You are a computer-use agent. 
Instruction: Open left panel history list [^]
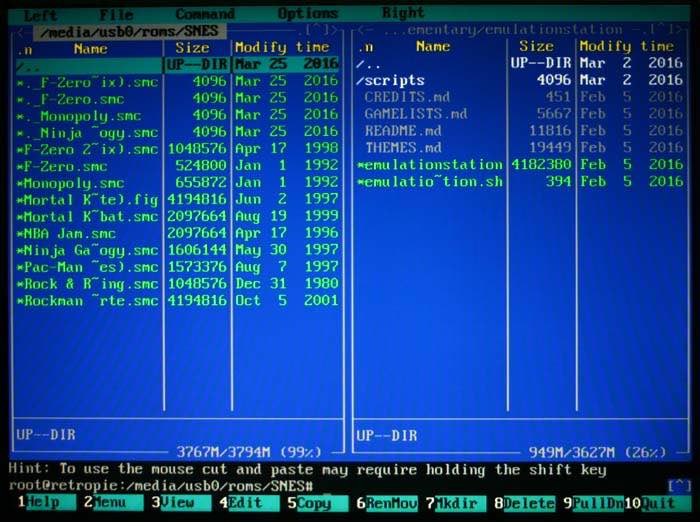click(317, 31)
